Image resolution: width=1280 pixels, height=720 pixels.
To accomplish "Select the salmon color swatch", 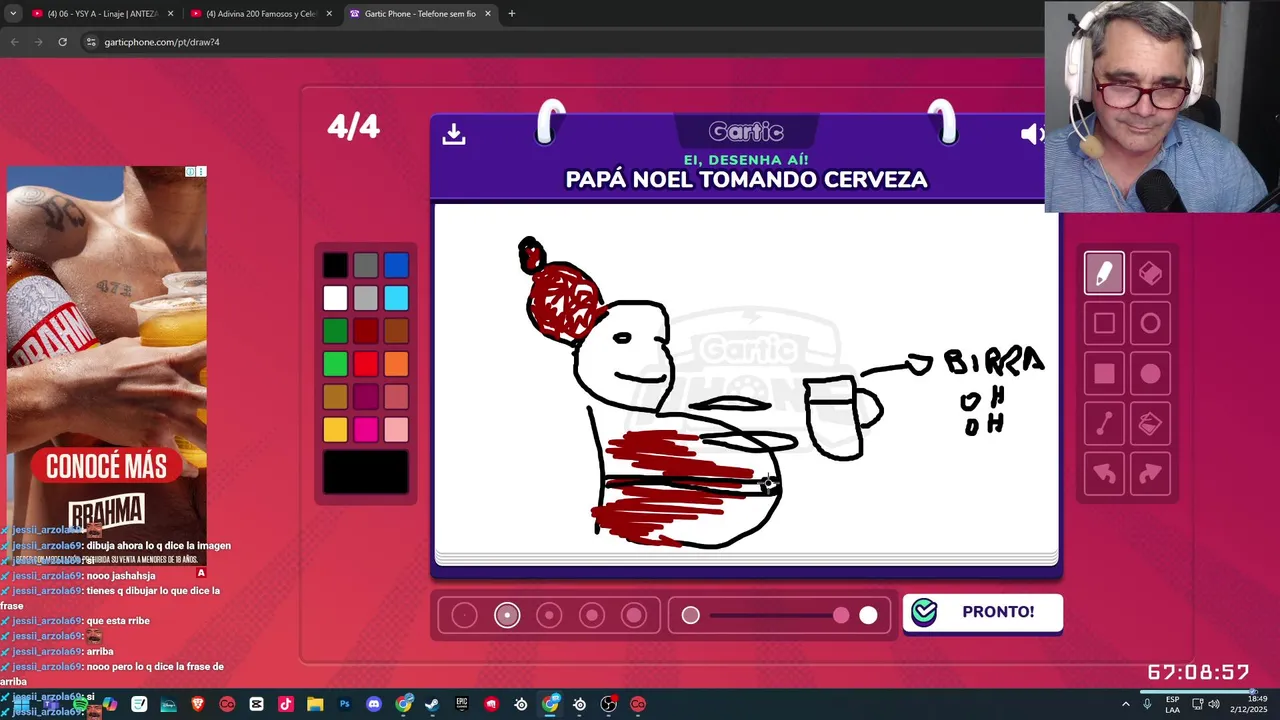I will click(x=396, y=397).
